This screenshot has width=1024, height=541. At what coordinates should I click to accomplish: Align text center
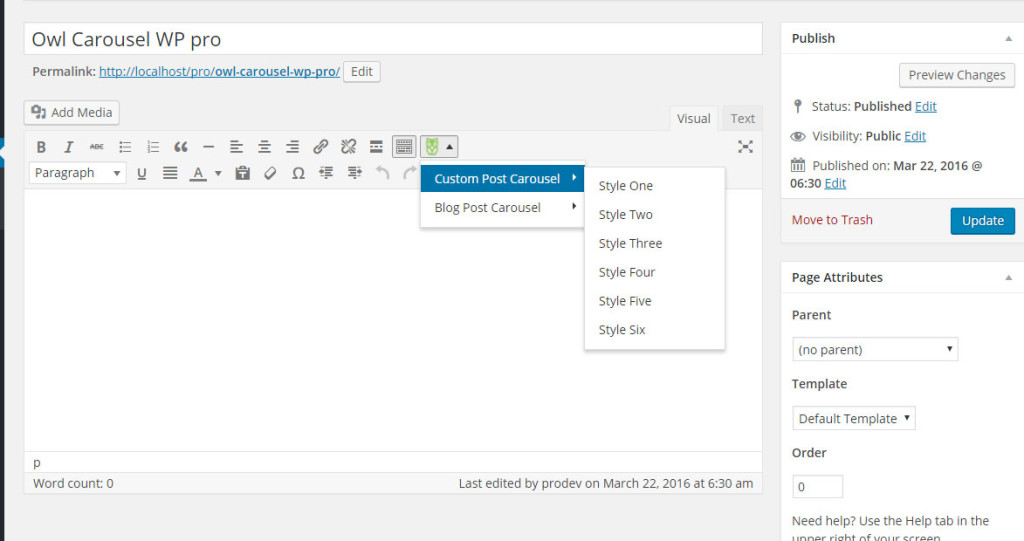[x=264, y=147]
